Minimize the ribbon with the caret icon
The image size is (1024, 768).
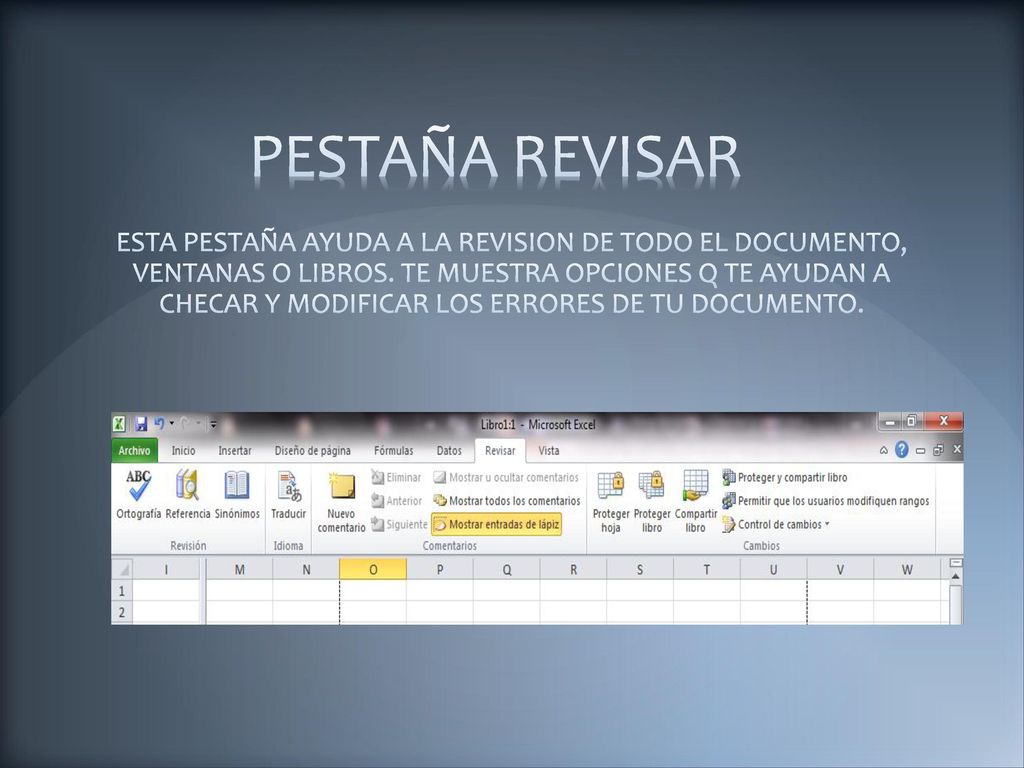click(884, 450)
